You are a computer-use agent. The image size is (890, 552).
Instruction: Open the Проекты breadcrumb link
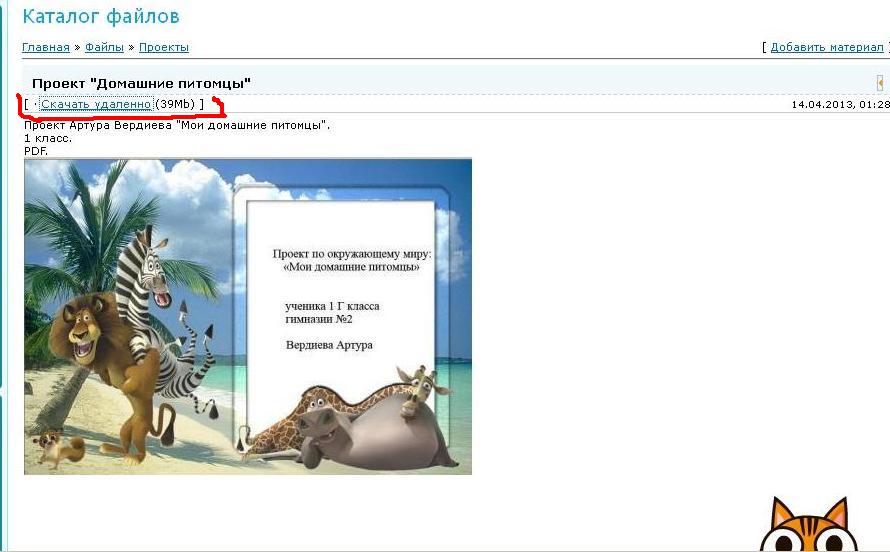pos(164,48)
